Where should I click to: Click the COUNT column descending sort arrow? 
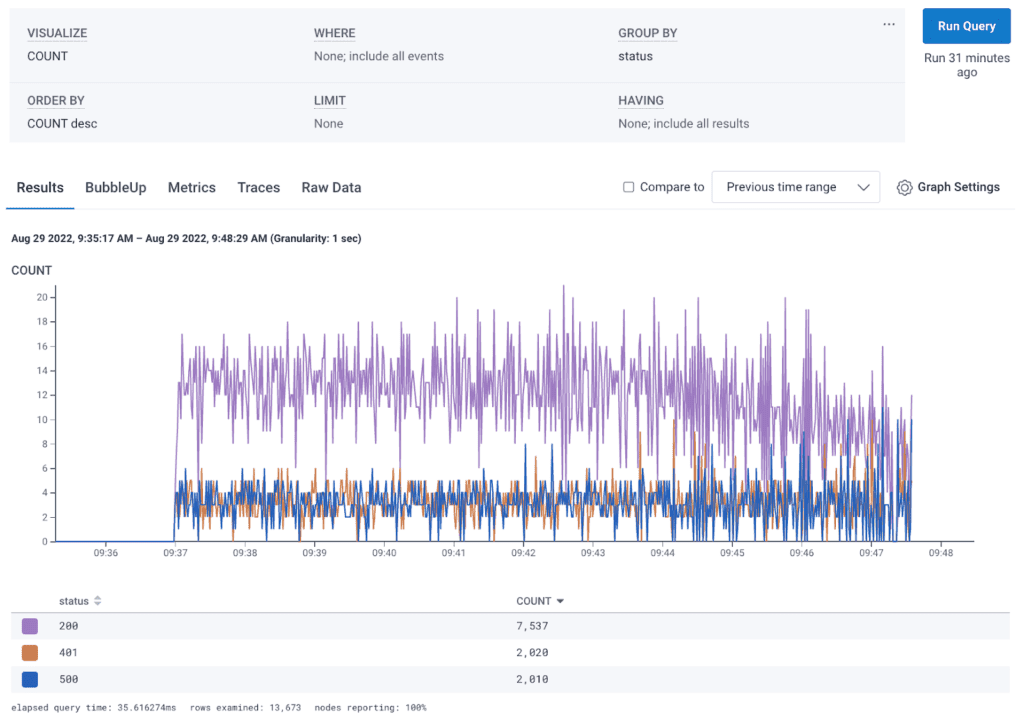point(560,601)
